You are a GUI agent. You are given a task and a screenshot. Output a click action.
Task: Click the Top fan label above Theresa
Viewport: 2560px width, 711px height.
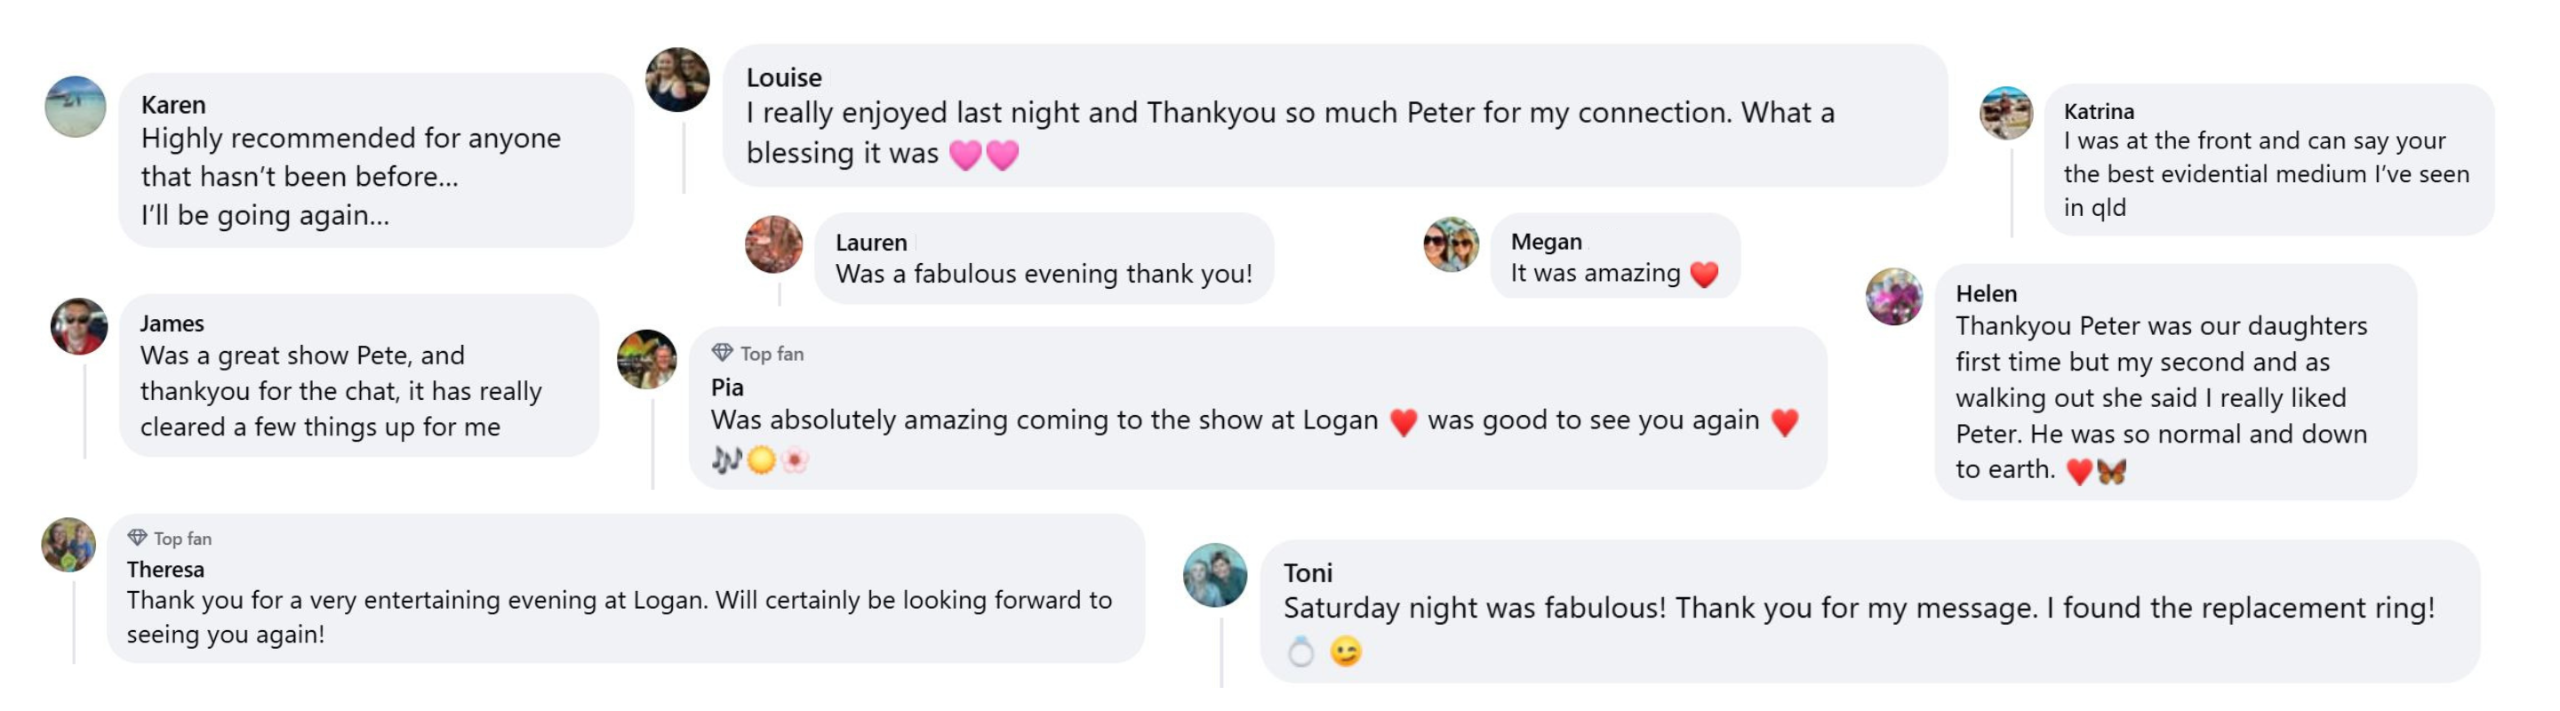click(183, 538)
